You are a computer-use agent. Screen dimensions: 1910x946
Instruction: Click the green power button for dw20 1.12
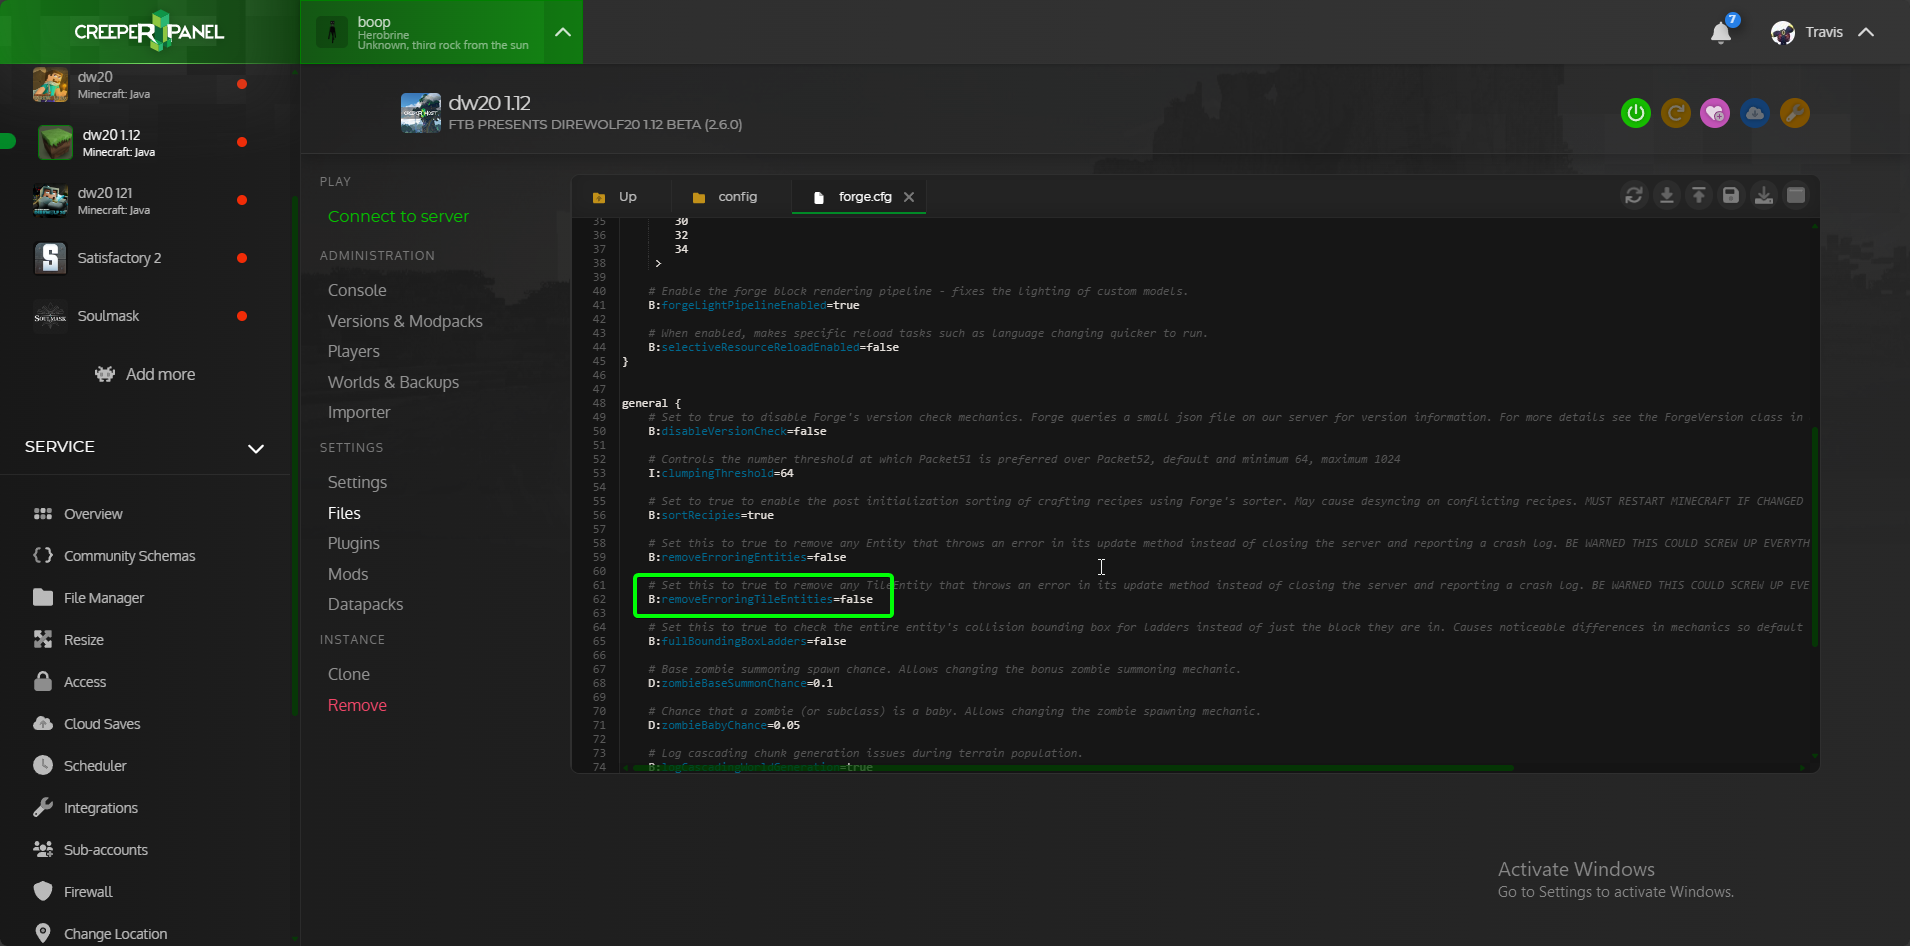[x=1636, y=113]
